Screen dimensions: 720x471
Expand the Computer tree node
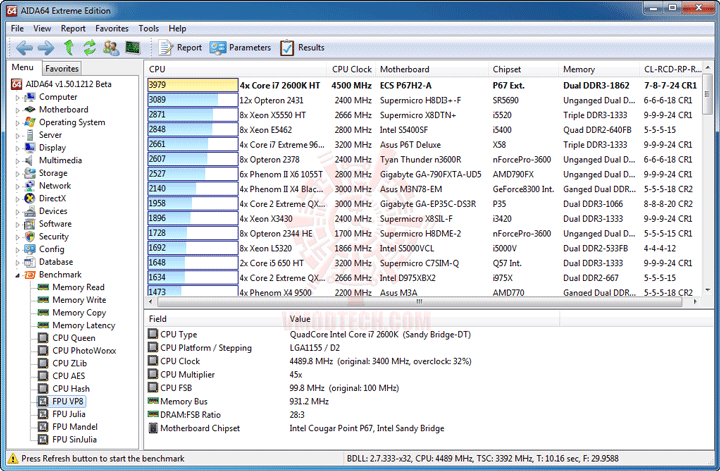17,97
